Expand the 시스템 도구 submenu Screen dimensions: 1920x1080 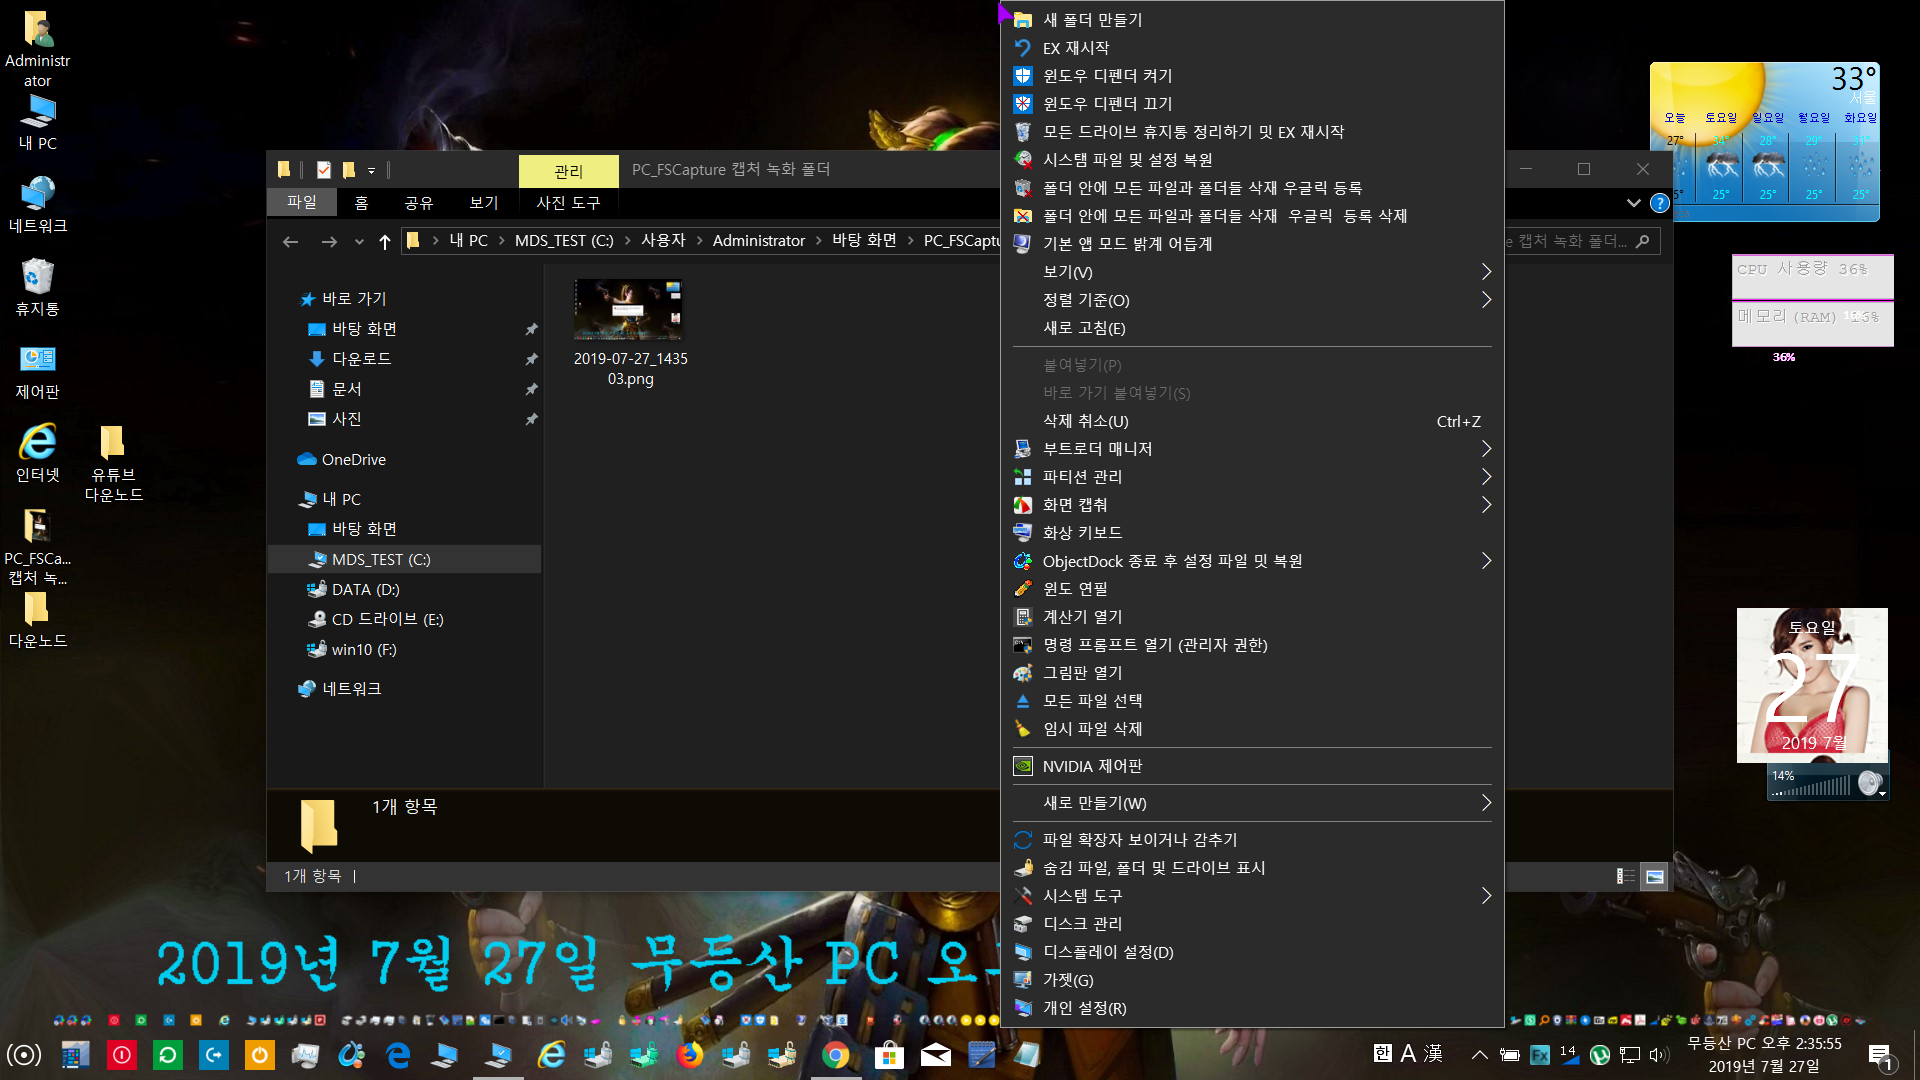pos(1252,896)
